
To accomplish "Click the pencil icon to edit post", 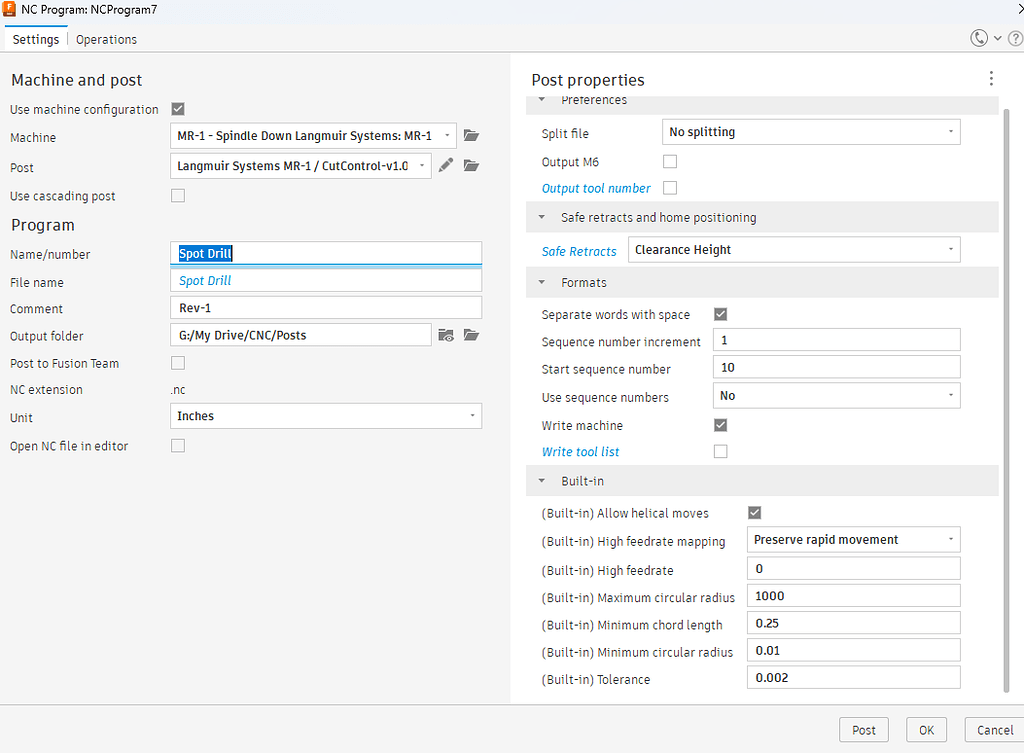I will (x=446, y=166).
